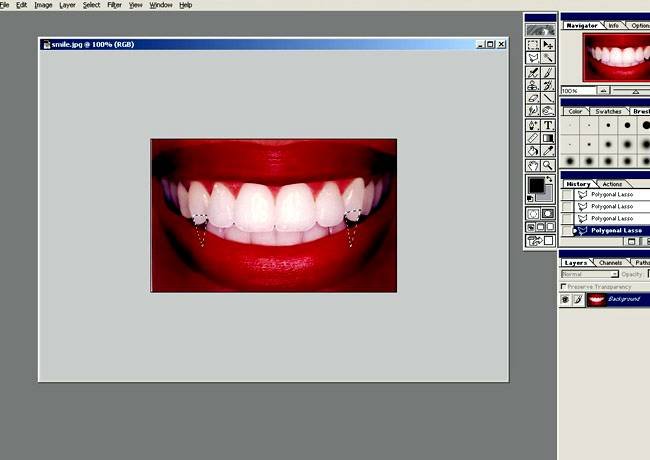Open the Swatches tab
The width and height of the screenshot is (650, 460).
pyautogui.click(x=608, y=111)
